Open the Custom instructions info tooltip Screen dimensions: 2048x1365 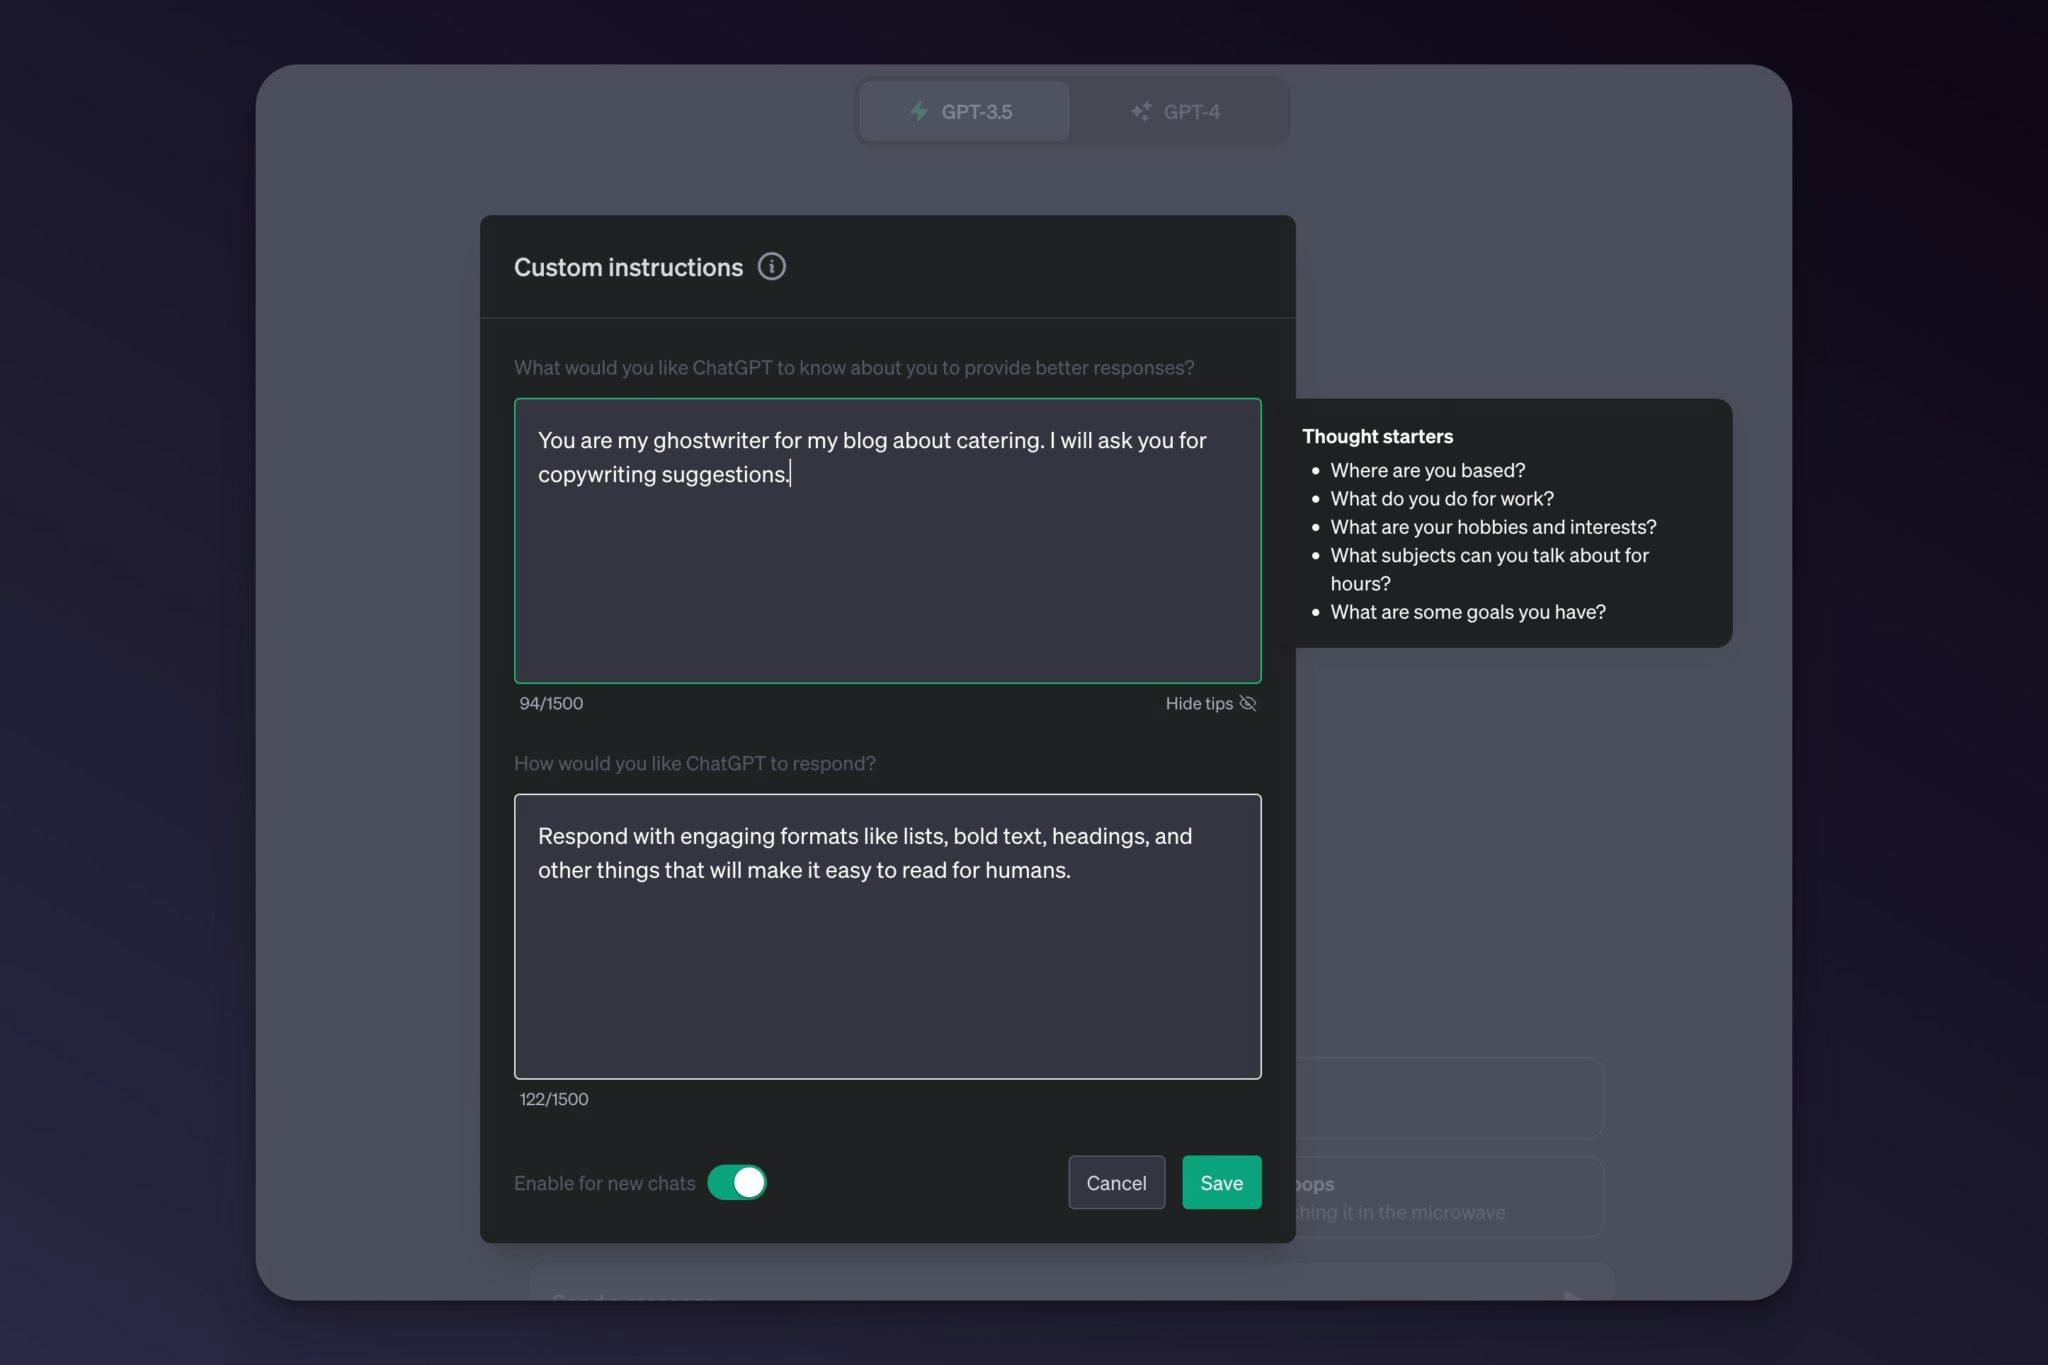(x=770, y=266)
